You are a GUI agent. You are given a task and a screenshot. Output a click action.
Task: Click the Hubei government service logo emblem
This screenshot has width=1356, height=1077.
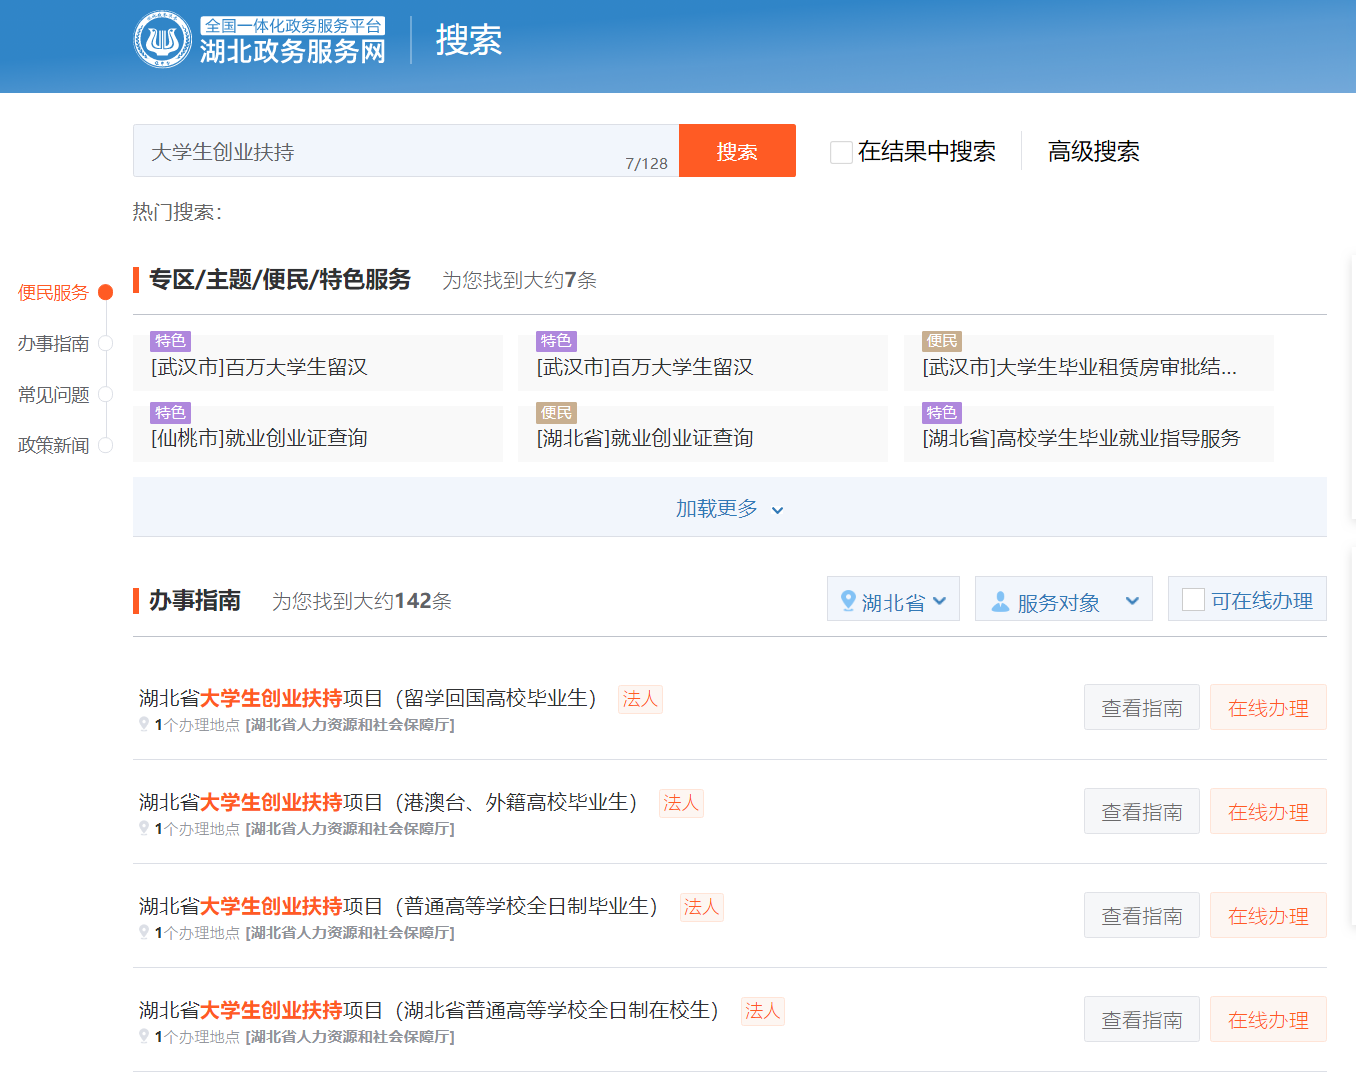point(162,40)
